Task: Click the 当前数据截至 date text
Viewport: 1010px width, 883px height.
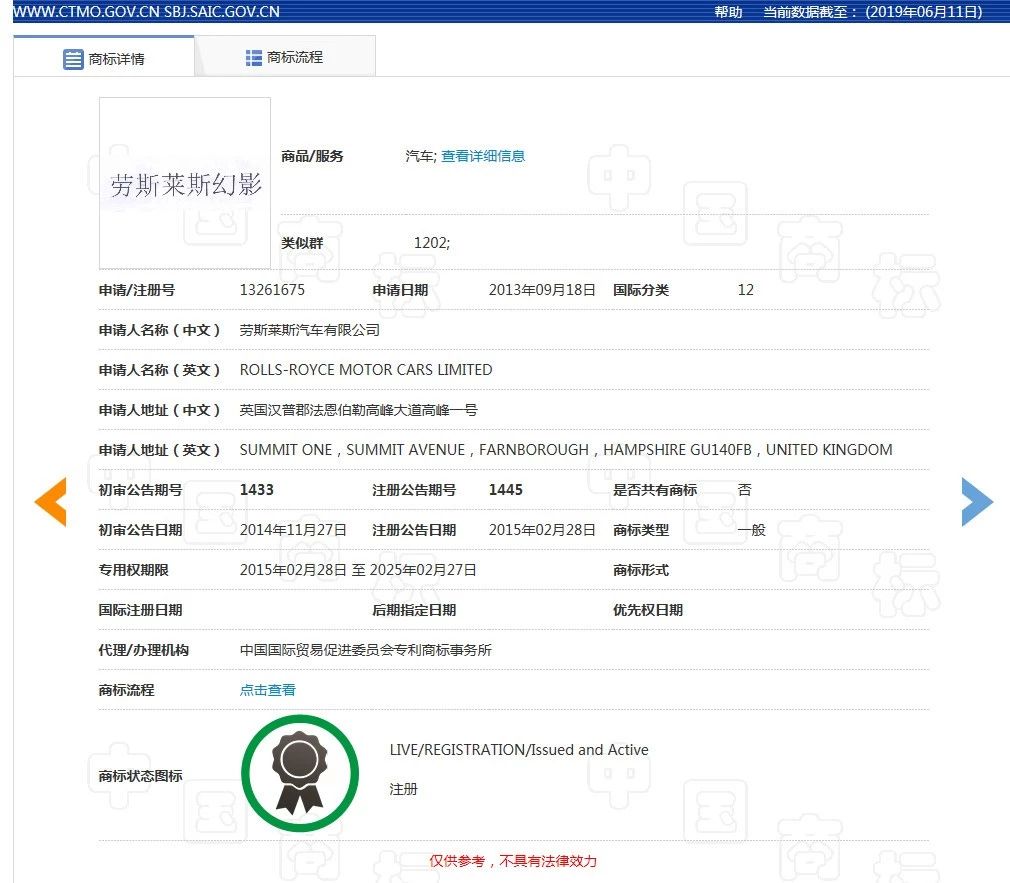Action: point(872,12)
